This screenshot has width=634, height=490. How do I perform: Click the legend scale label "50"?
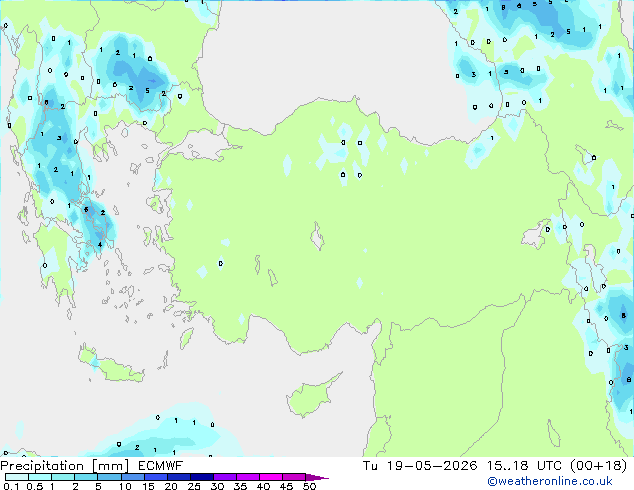point(309,486)
